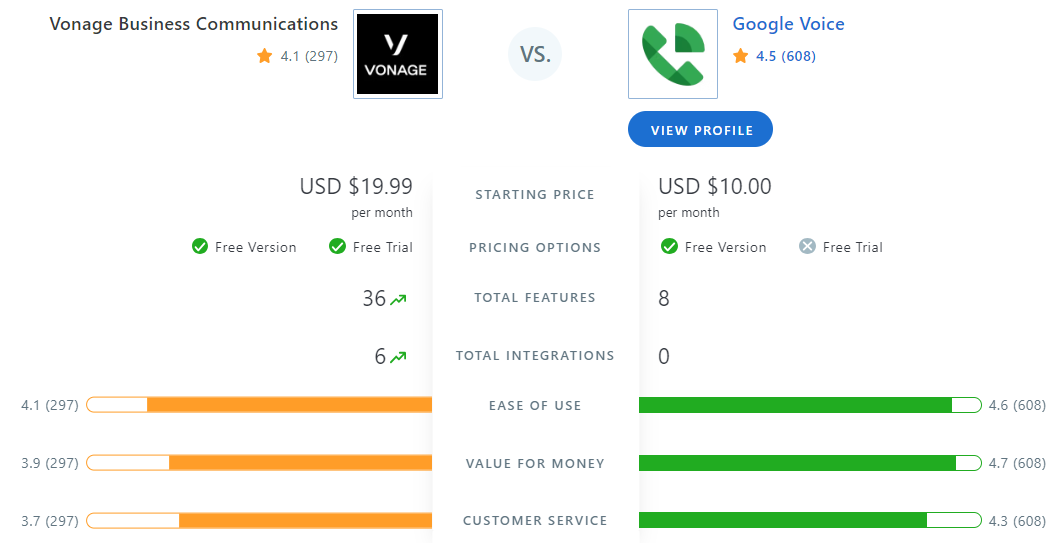The width and height of the screenshot is (1060, 543).
Task: Click Google Voice green Value for Money bar
Action: (797, 463)
